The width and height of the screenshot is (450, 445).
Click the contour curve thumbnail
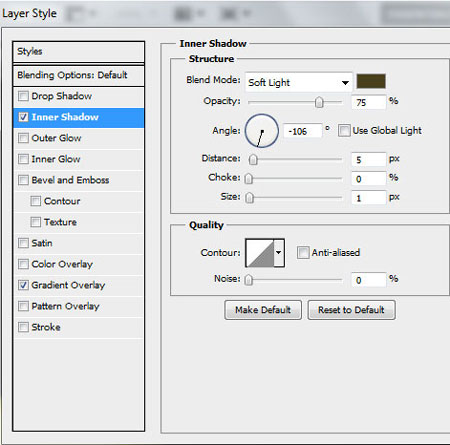pos(260,253)
